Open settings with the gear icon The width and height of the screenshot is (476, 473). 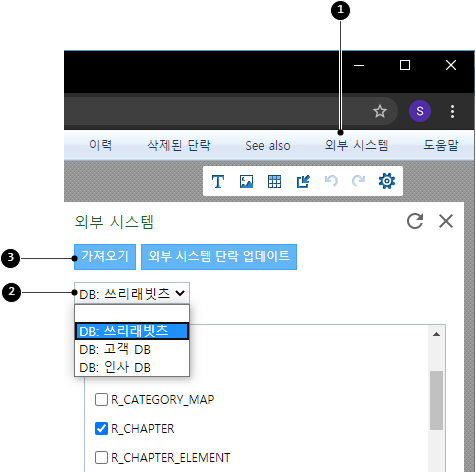click(x=387, y=181)
